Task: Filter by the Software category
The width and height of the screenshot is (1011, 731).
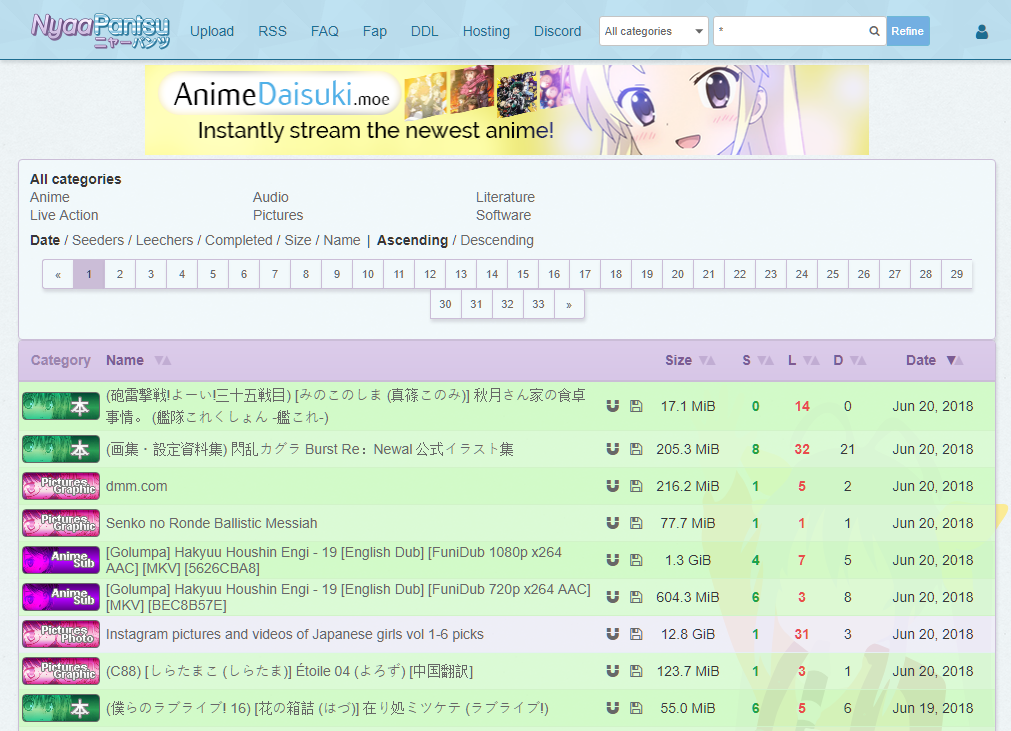Action: coord(503,215)
